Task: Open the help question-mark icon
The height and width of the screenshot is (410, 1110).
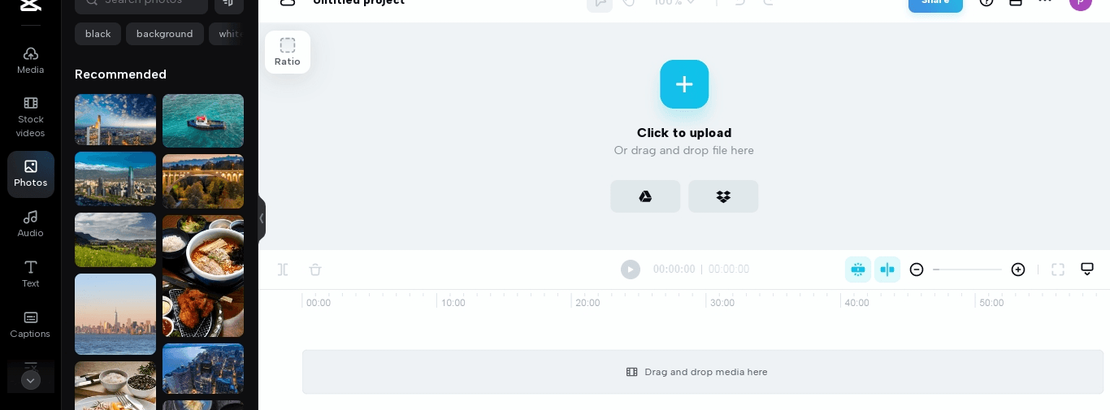Action: pyautogui.click(x=986, y=2)
